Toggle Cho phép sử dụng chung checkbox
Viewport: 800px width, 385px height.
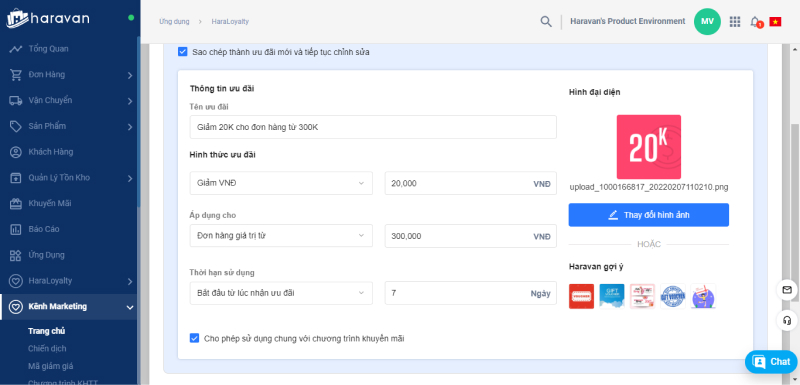click(x=194, y=338)
